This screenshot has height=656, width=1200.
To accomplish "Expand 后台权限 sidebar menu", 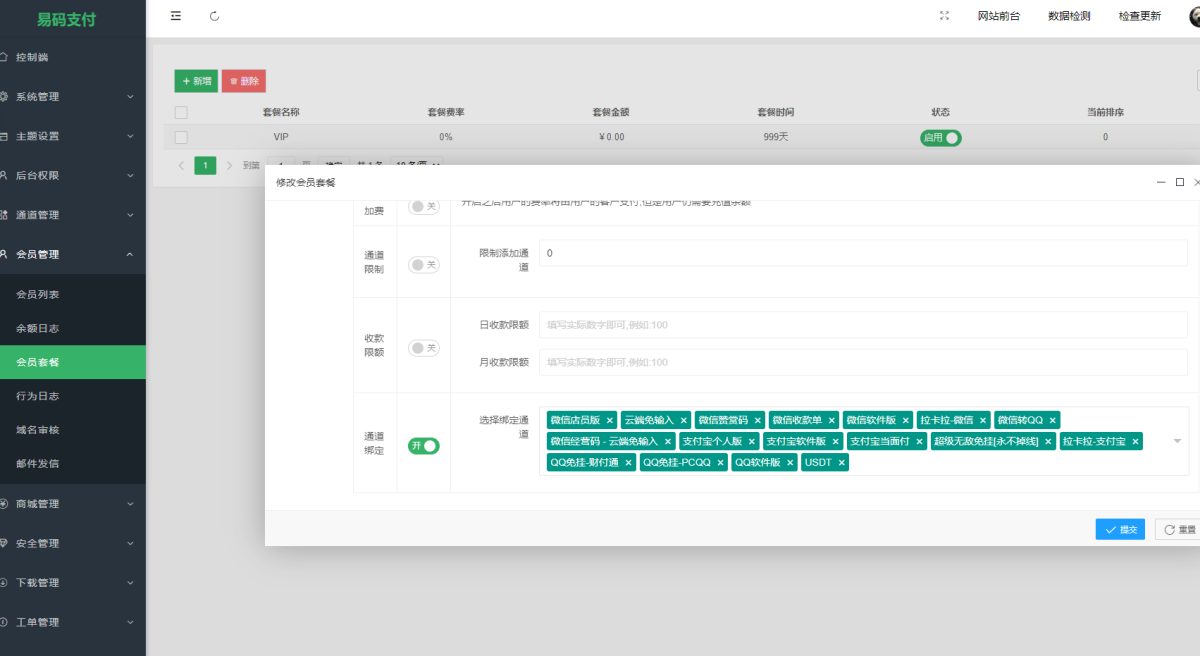I will pos(72,175).
